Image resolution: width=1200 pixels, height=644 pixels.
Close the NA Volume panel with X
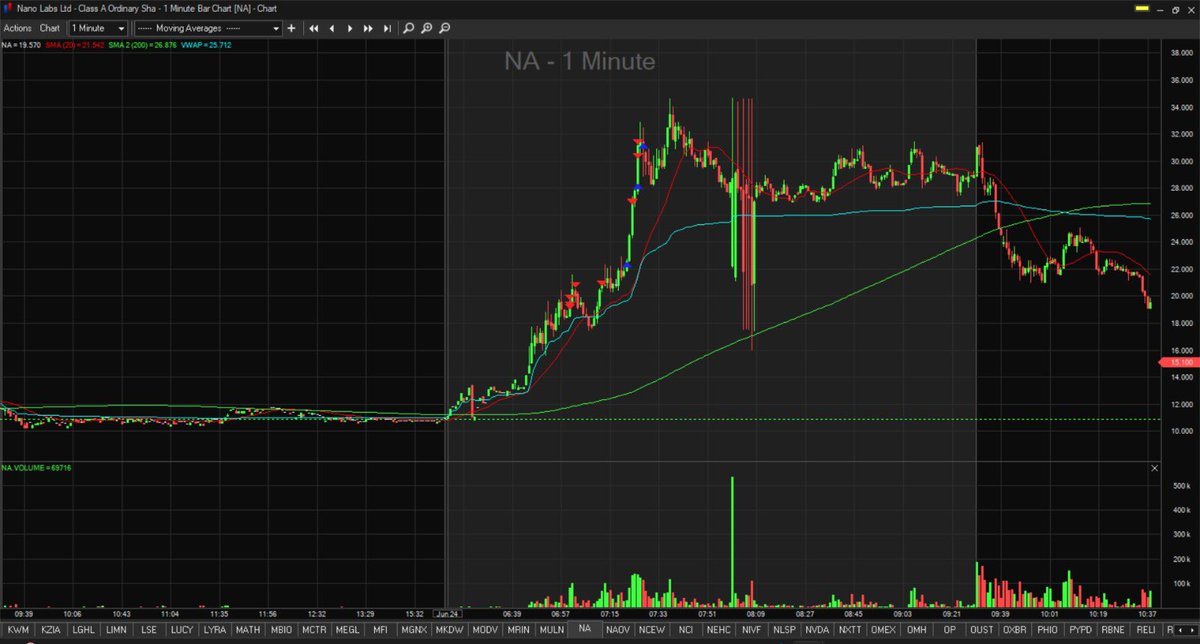pos(1155,468)
